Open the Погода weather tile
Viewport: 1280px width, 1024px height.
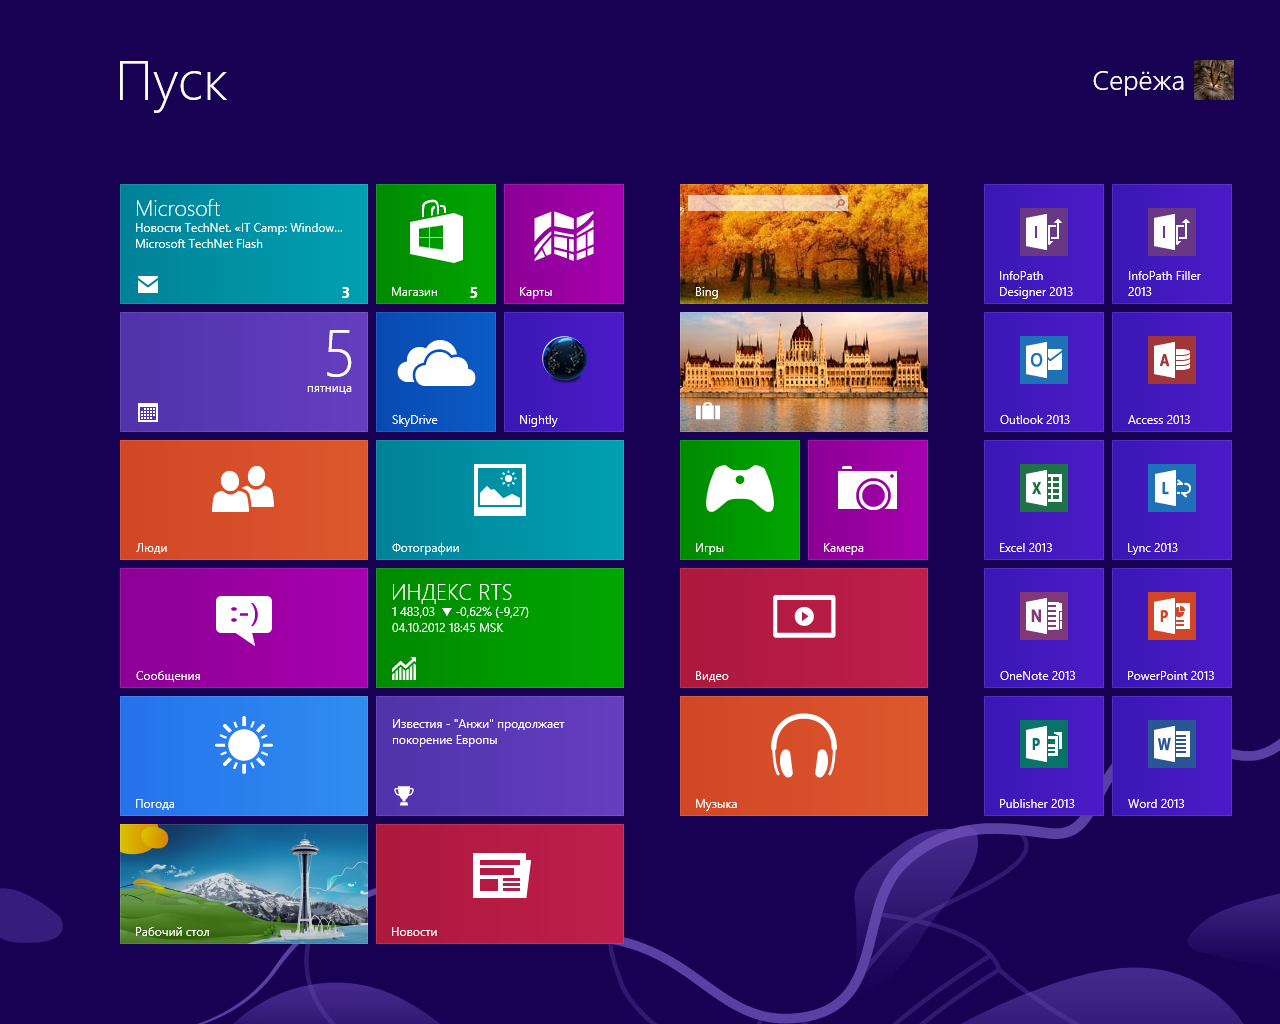[244, 756]
